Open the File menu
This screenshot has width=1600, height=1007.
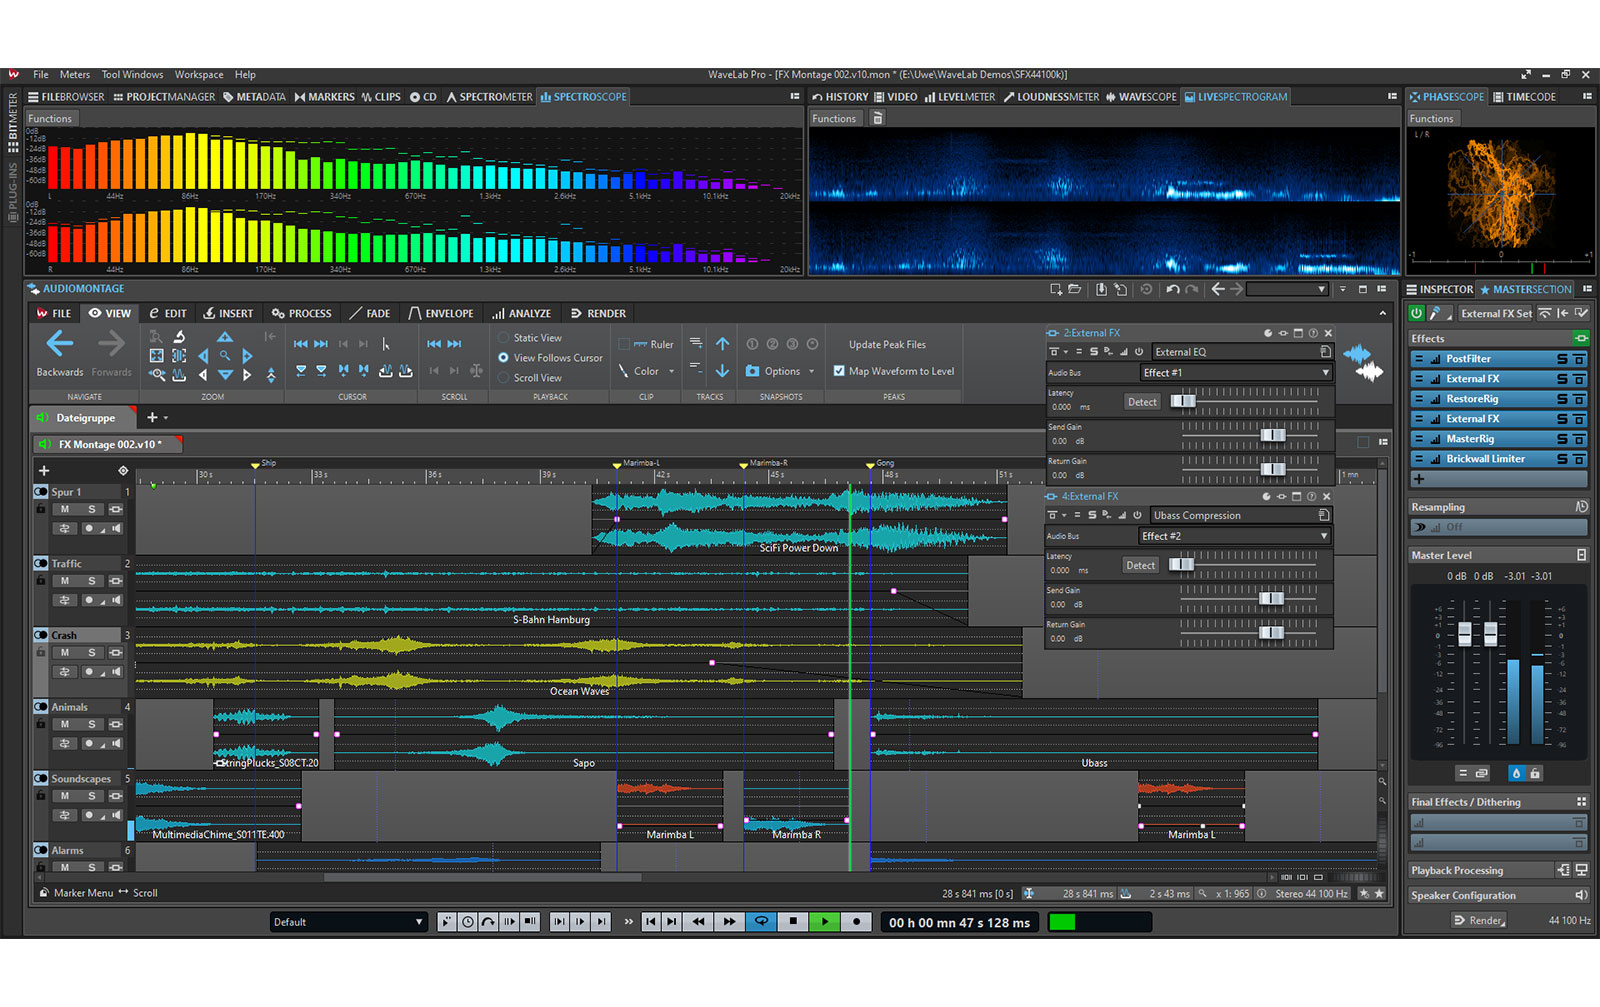[41, 75]
